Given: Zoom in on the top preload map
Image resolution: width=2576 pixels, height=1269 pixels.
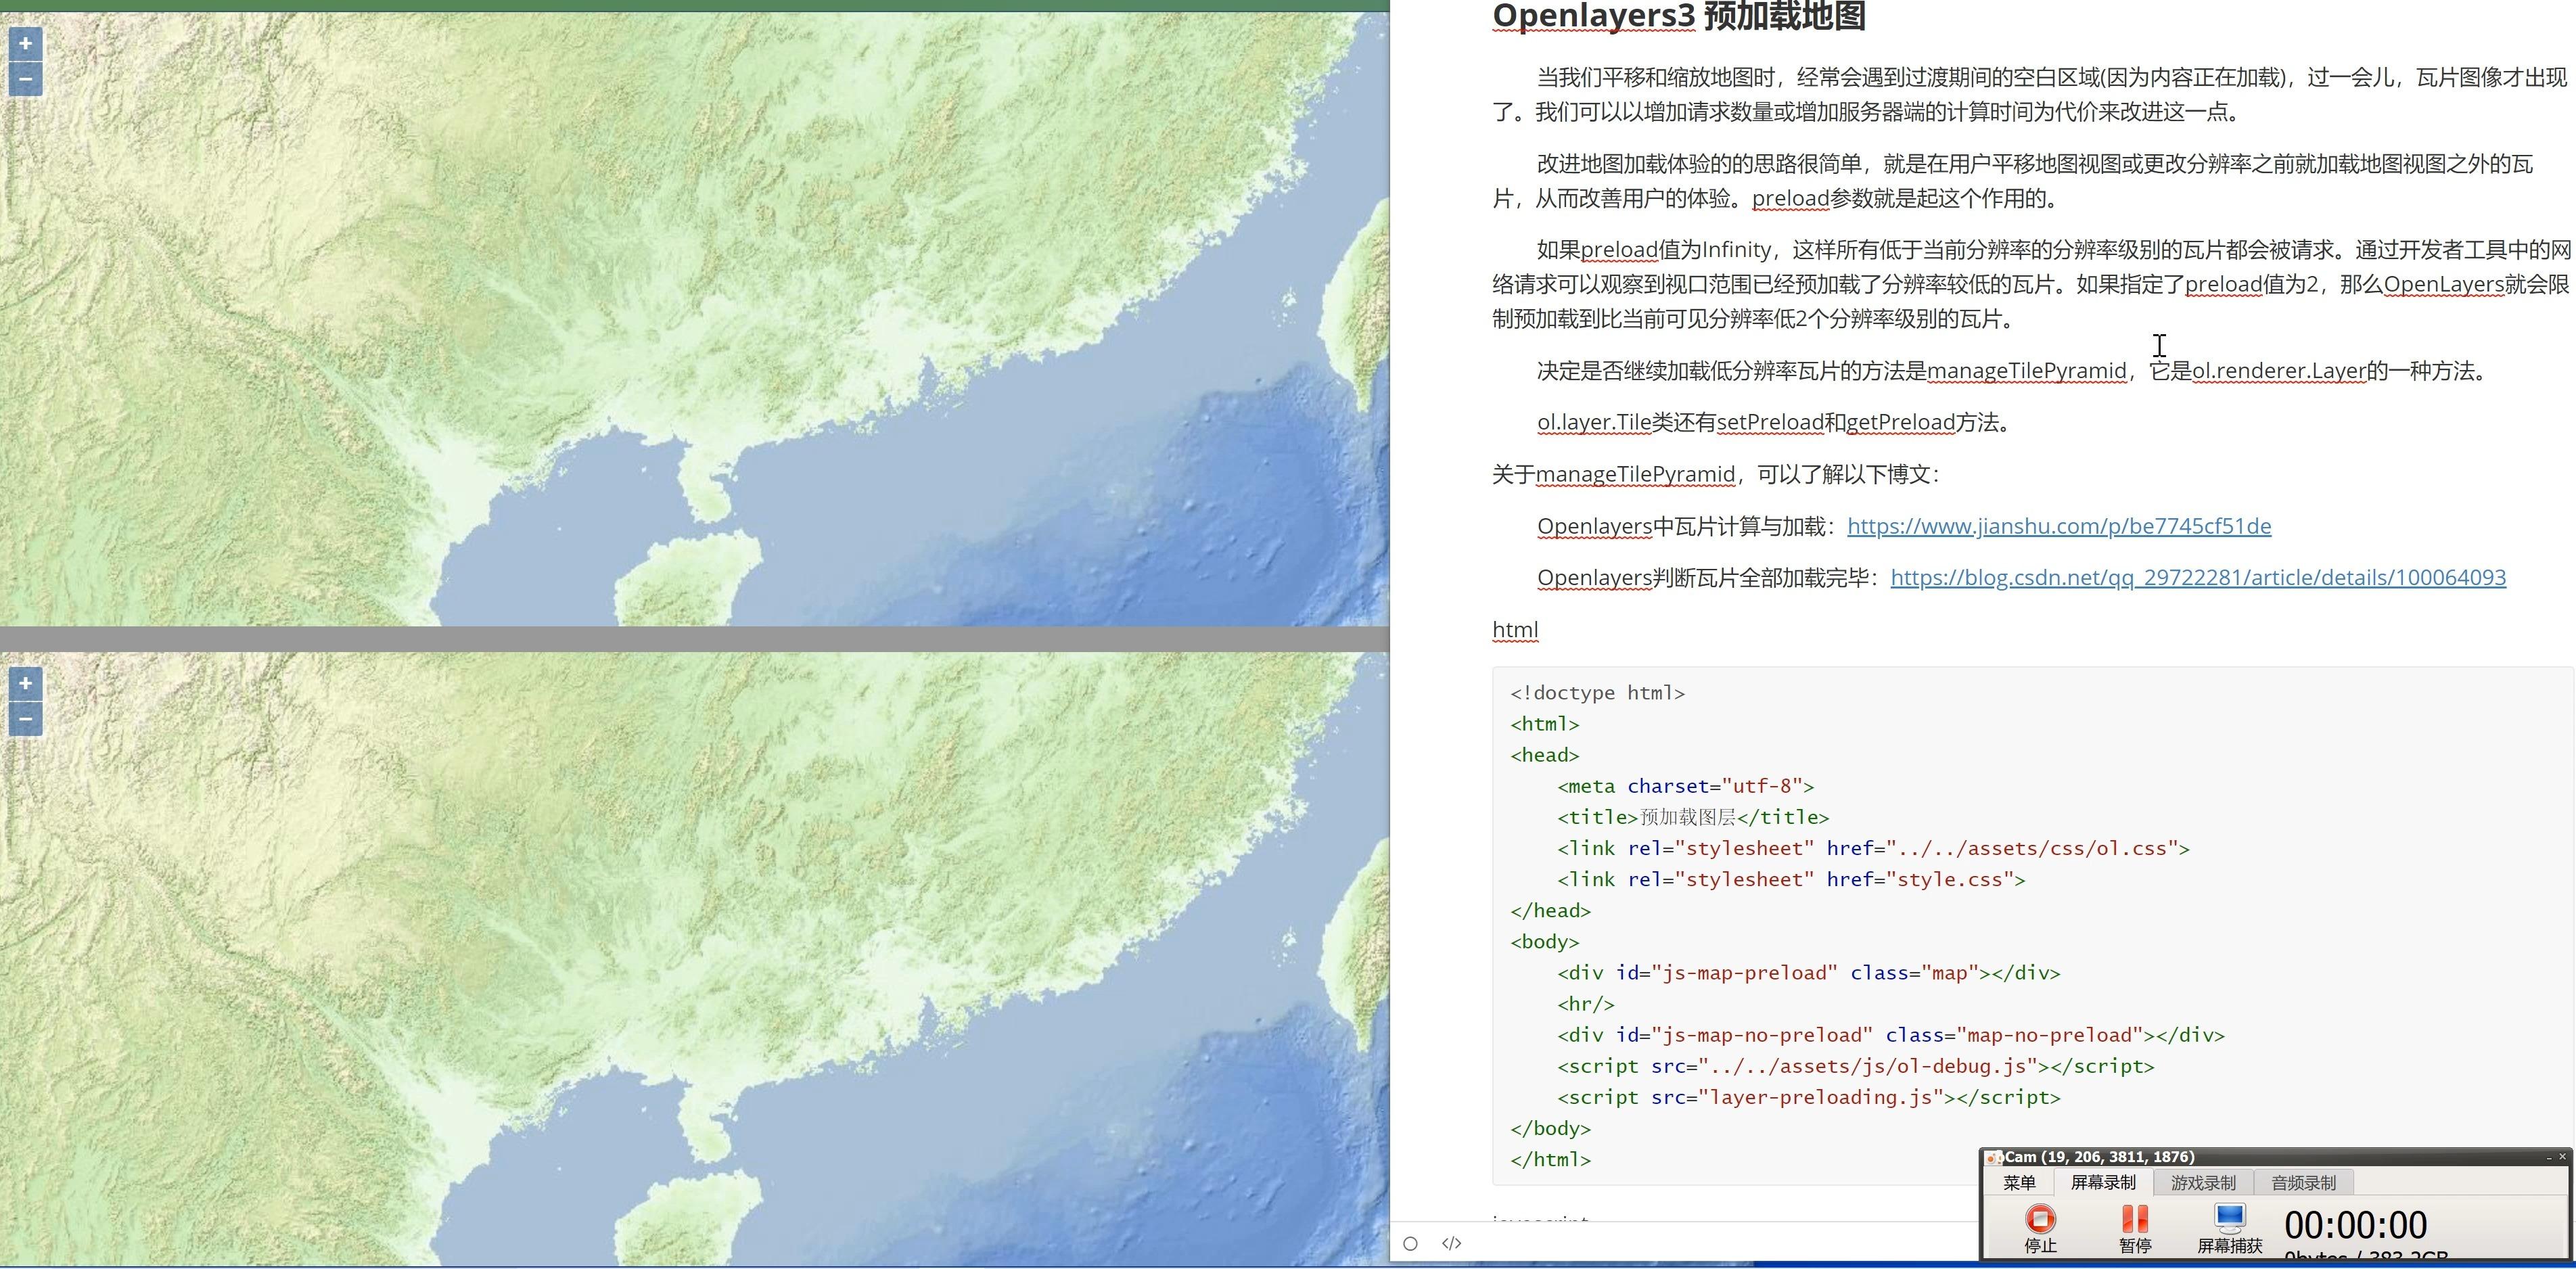Looking at the screenshot, I should (x=25, y=43).
